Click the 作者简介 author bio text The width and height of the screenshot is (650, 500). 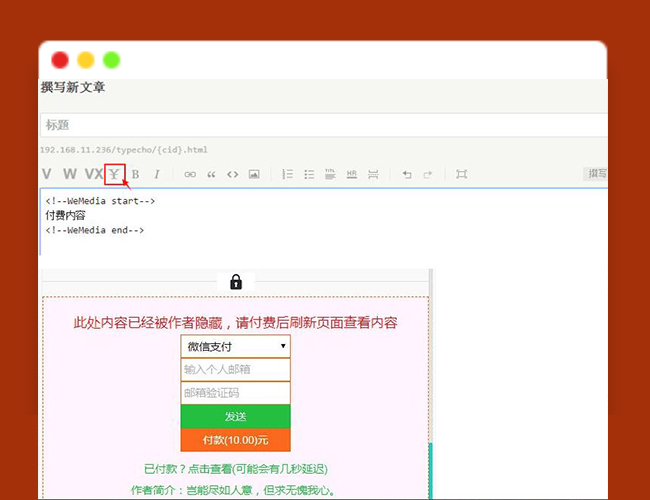[x=233, y=490]
